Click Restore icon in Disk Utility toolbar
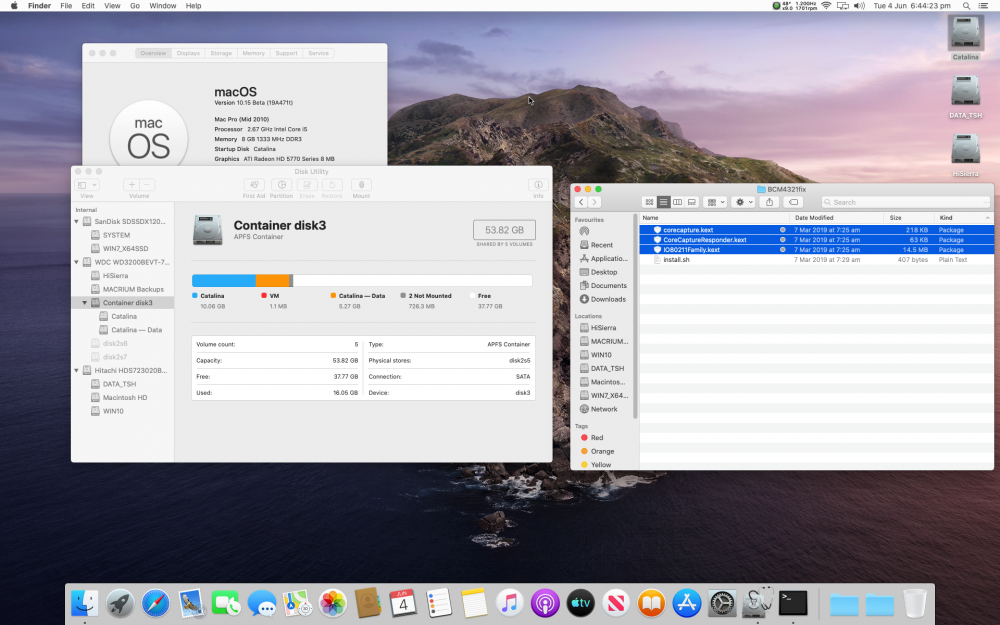The image size is (1000, 625). (332, 185)
